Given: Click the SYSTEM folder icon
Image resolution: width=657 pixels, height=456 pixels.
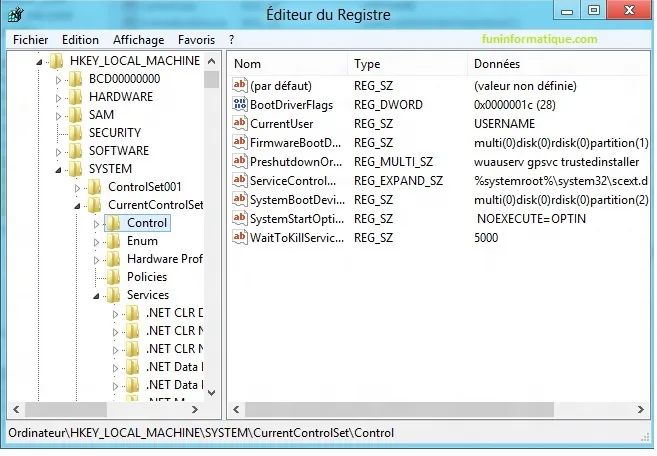Looking at the screenshot, I should coord(75,169).
